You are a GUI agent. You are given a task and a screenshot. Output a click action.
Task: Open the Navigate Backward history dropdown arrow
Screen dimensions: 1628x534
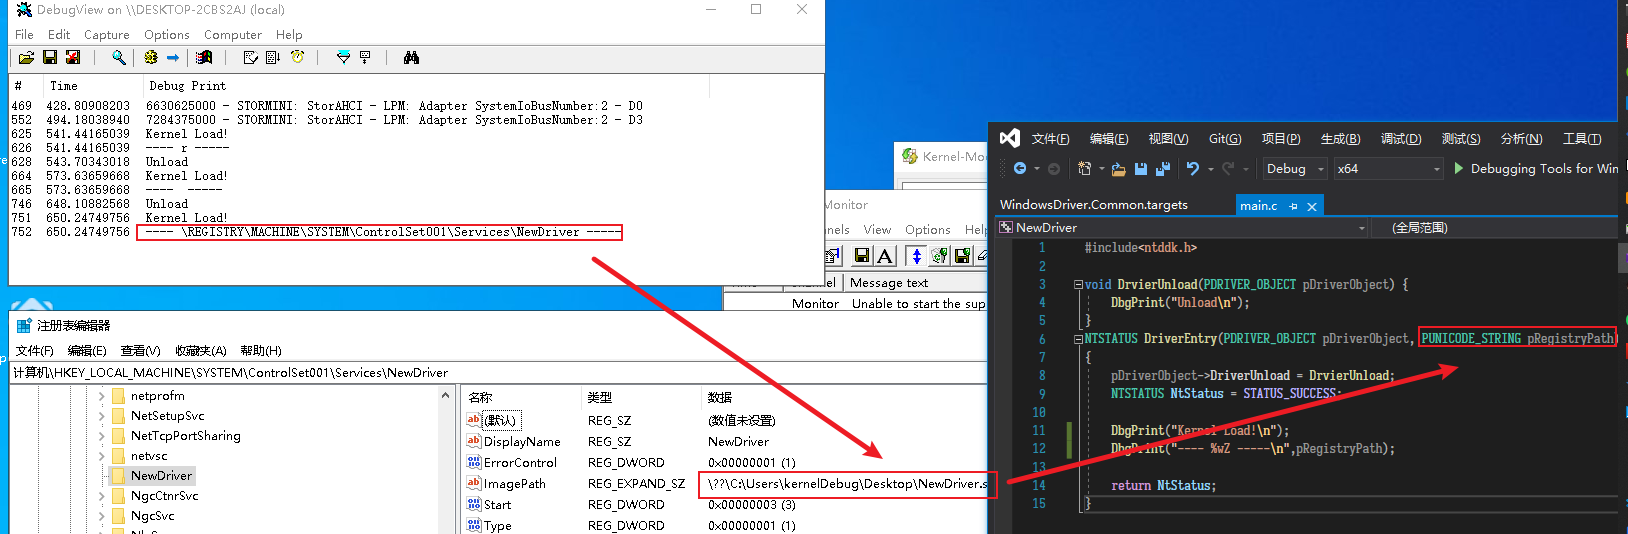click(x=1037, y=169)
